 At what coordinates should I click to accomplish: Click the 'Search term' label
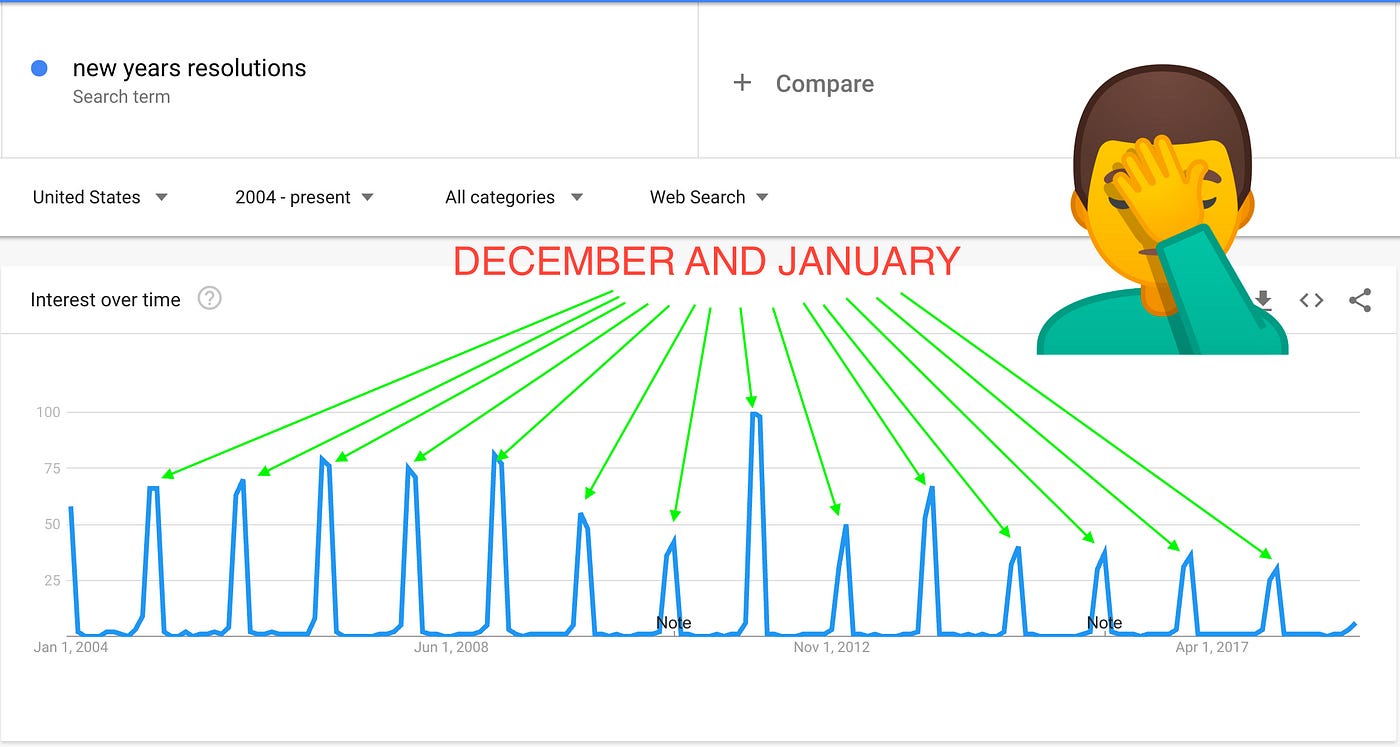tap(121, 97)
